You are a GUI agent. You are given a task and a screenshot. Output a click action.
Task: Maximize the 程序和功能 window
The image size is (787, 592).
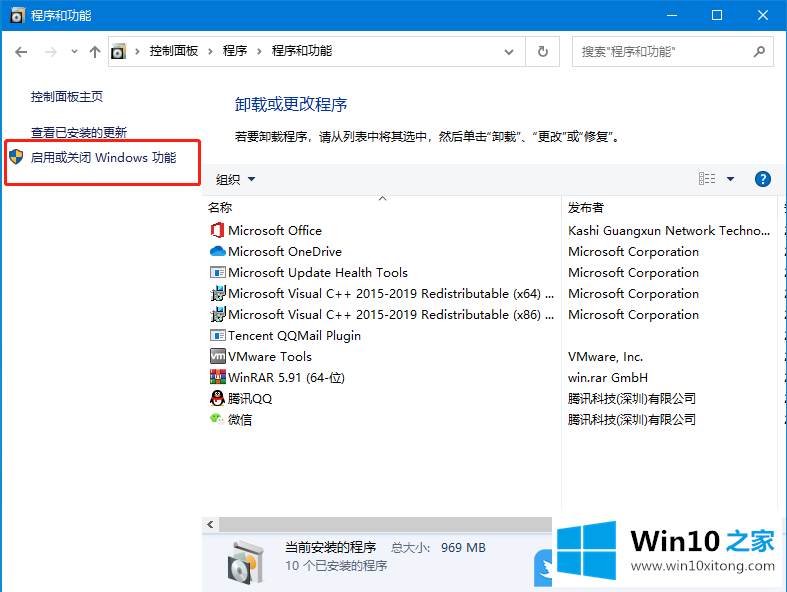(x=717, y=16)
